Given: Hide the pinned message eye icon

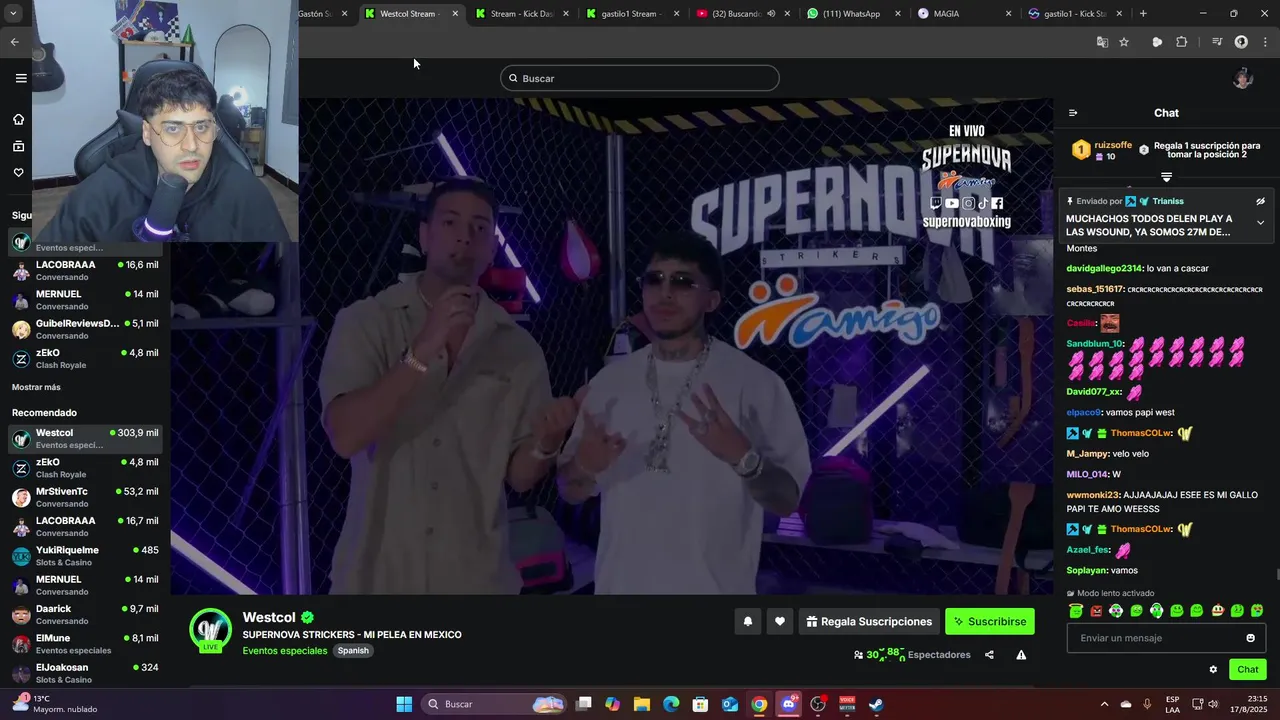Looking at the screenshot, I should click(x=1260, y=201).
